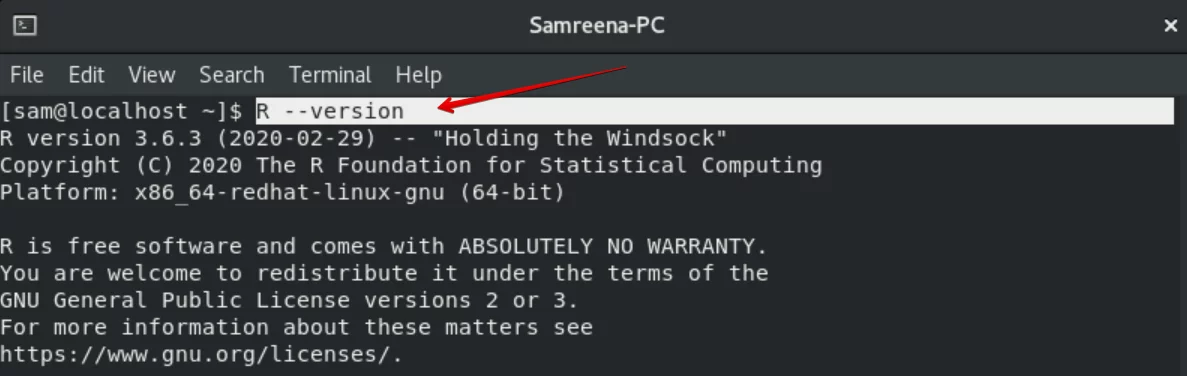Click the terminal icon in the title bar
This screenshot has width=1187, height=376.
[25, 26]
